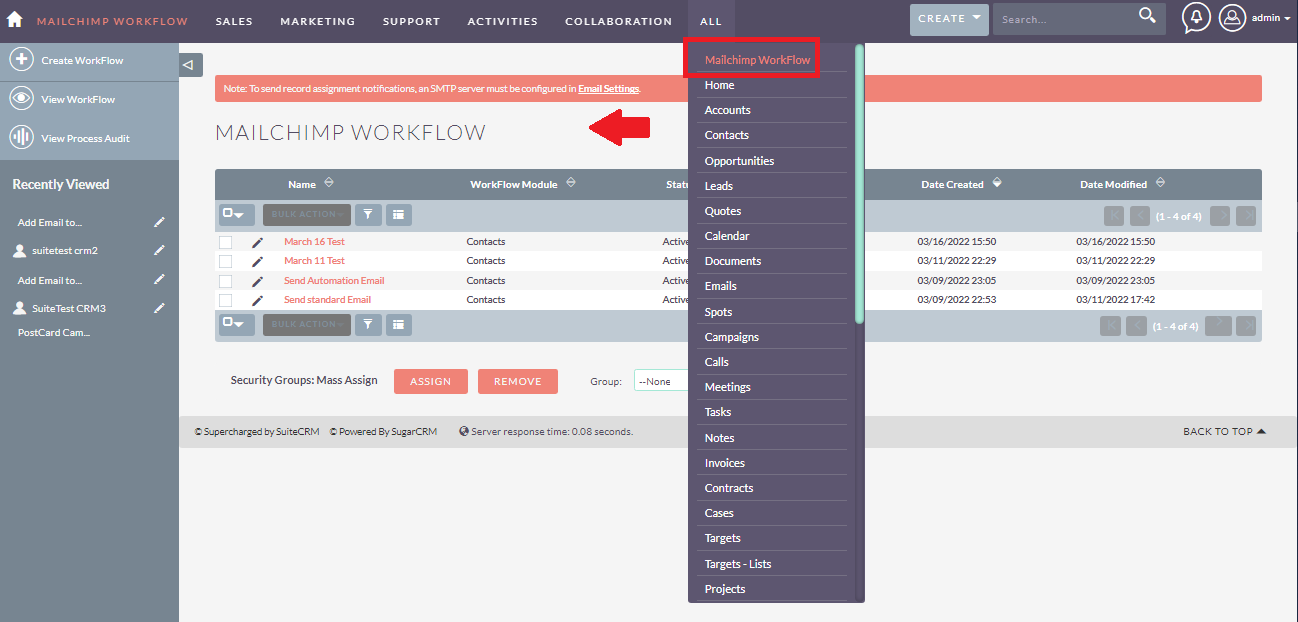
Task: Tick the March 11 Test checkbox
Action: 226,261
